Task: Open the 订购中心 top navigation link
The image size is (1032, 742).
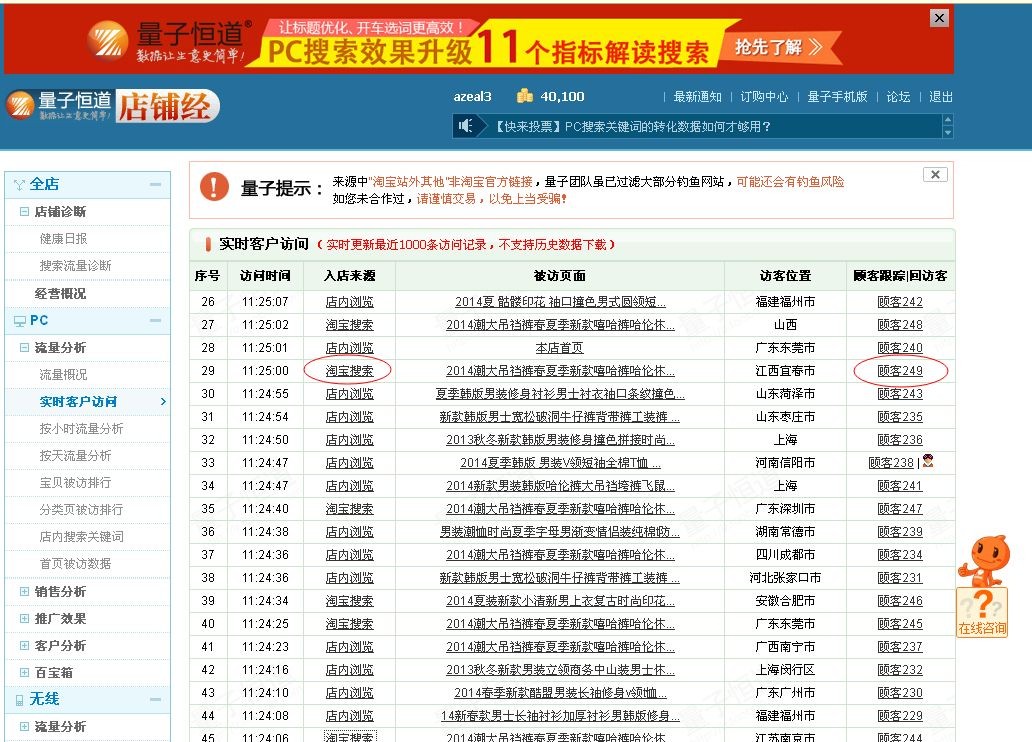Action: [763, 97]
